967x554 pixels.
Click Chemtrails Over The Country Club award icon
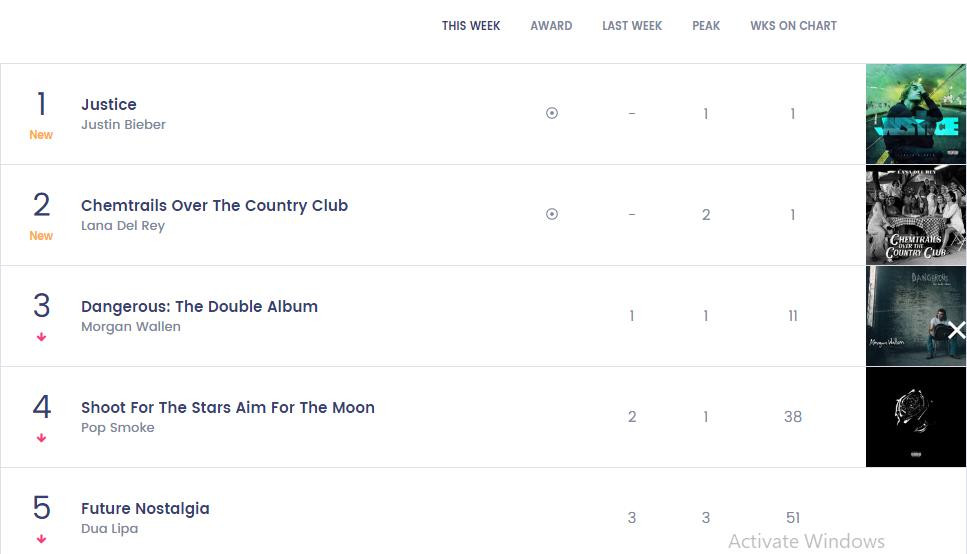pos(552,214)
